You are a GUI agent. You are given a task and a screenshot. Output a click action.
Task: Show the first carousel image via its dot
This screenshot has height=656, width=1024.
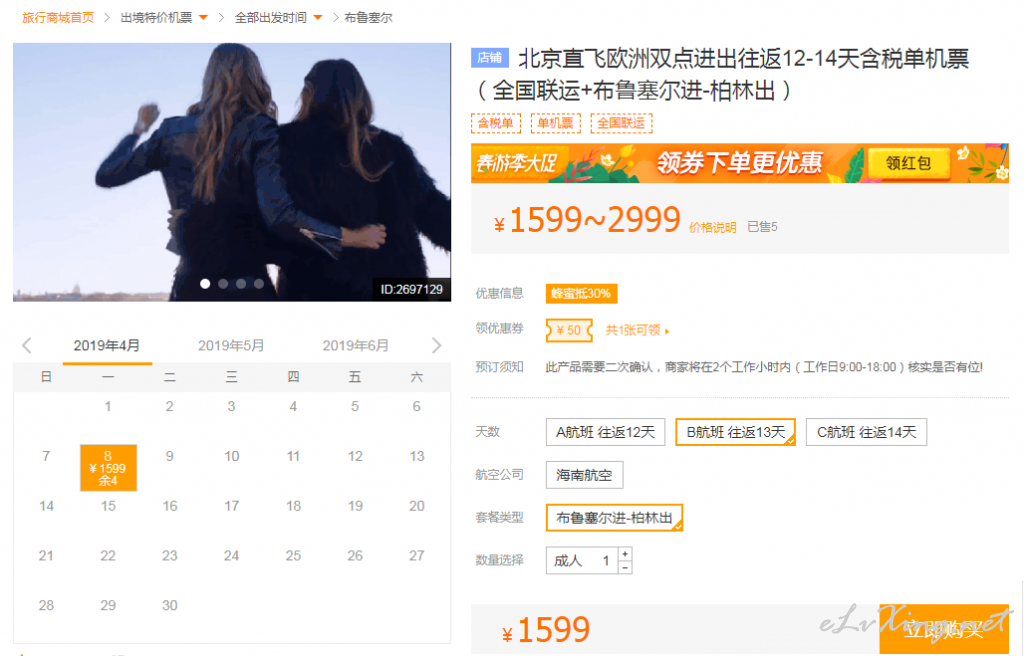pyautogui.click(x=205, y=284)
